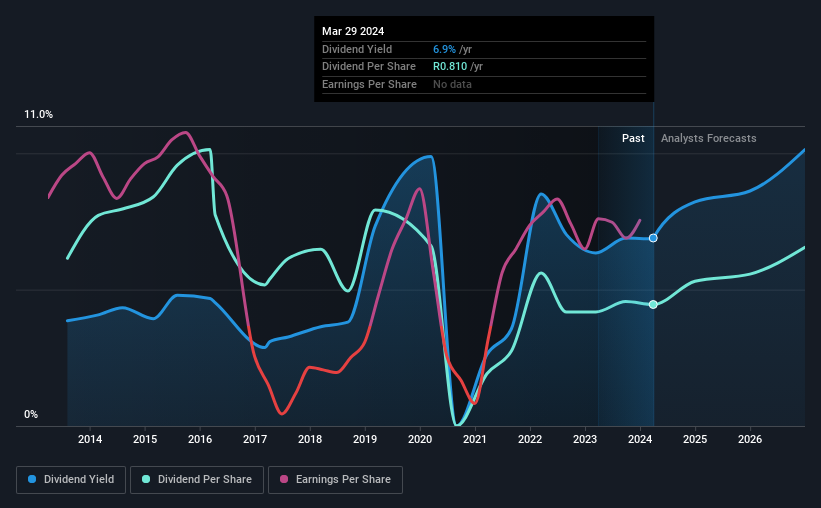Viewport: 821px width, 508px height.
Task: Click the 2019 x-axis label
Action: coord(365,439)
